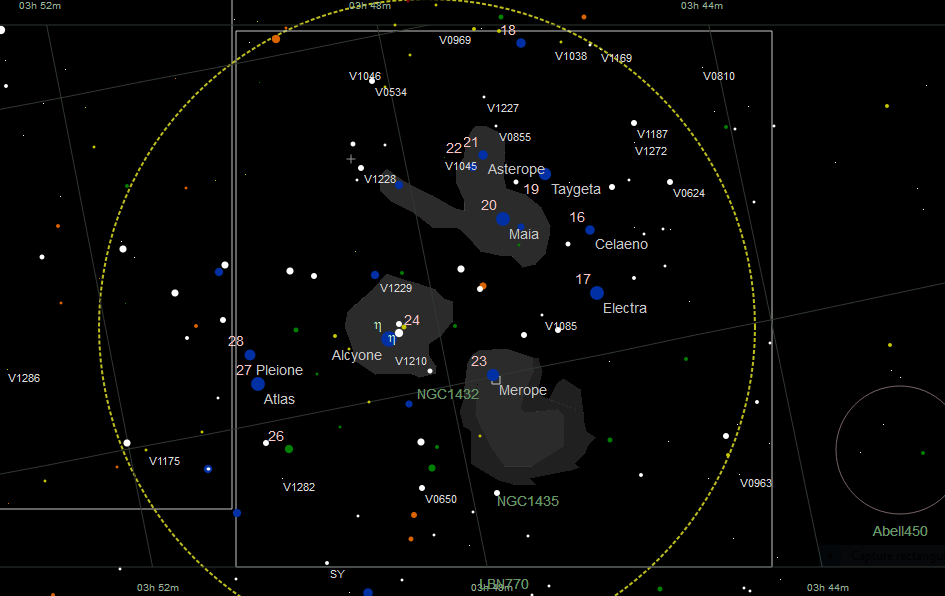Click the V1175 variable star label
Screen dimensions: 945x596
[165, 461]
